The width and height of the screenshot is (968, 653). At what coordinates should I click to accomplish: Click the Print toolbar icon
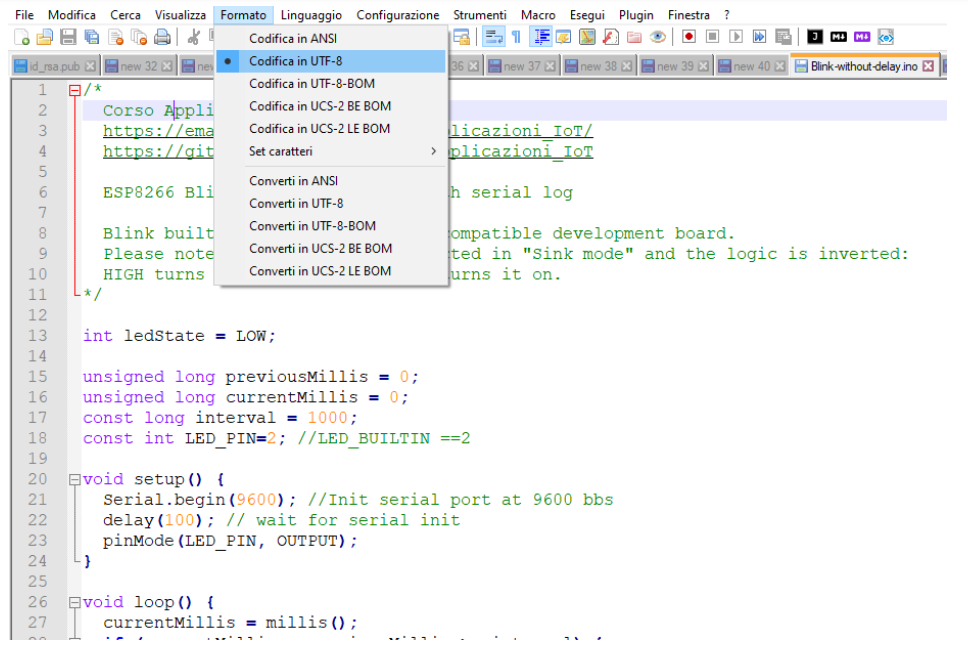pos(161,37)
